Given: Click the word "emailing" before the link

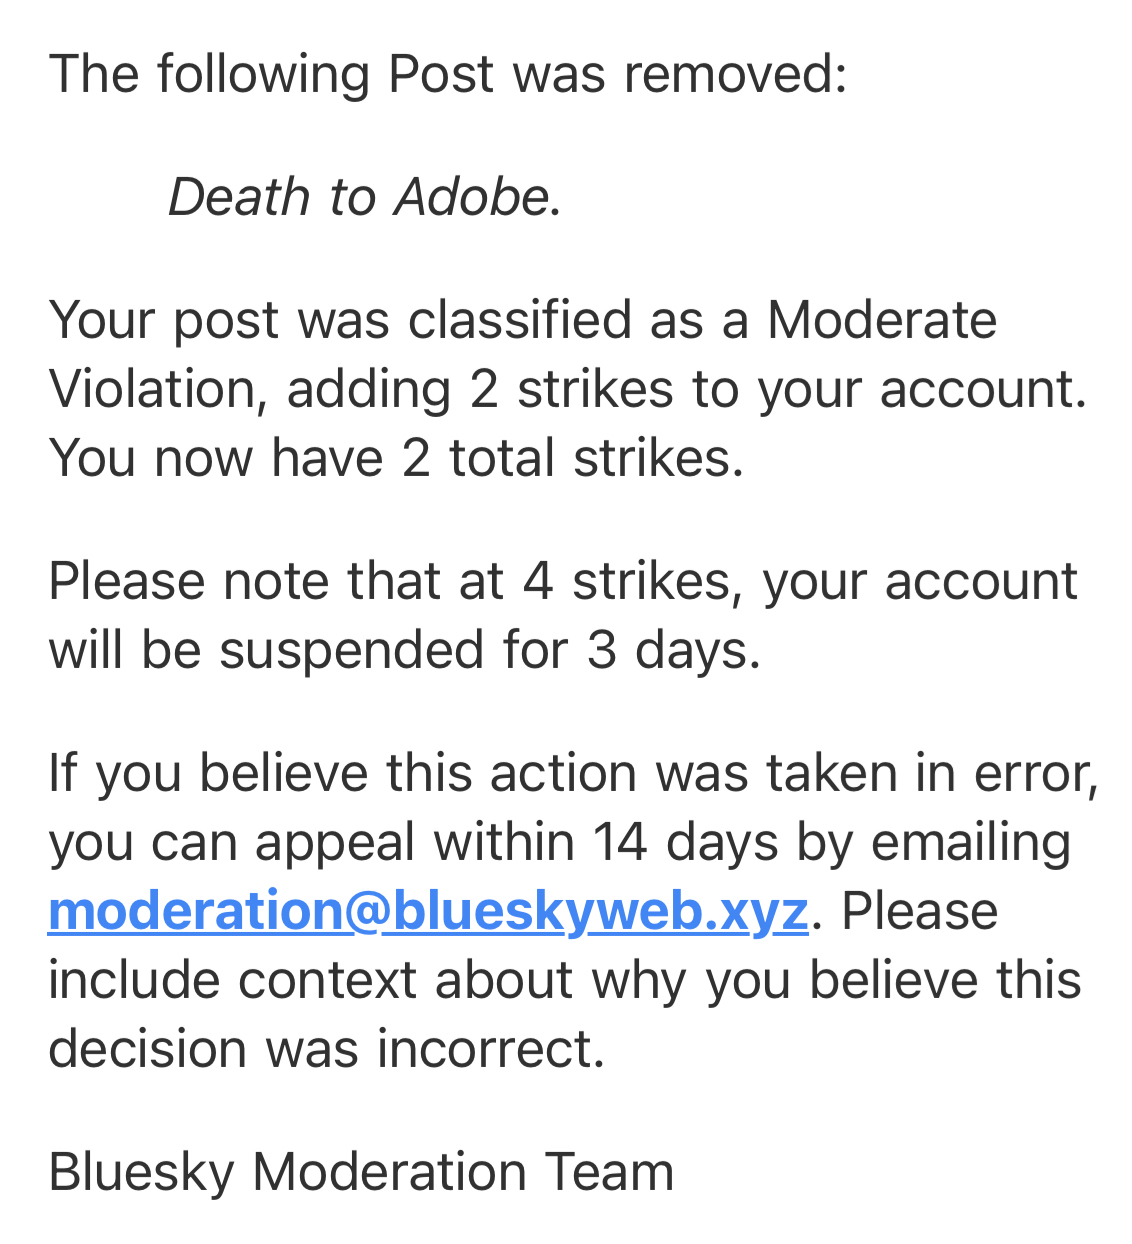Looking at the screenshot, I should [x=971, y=842].
